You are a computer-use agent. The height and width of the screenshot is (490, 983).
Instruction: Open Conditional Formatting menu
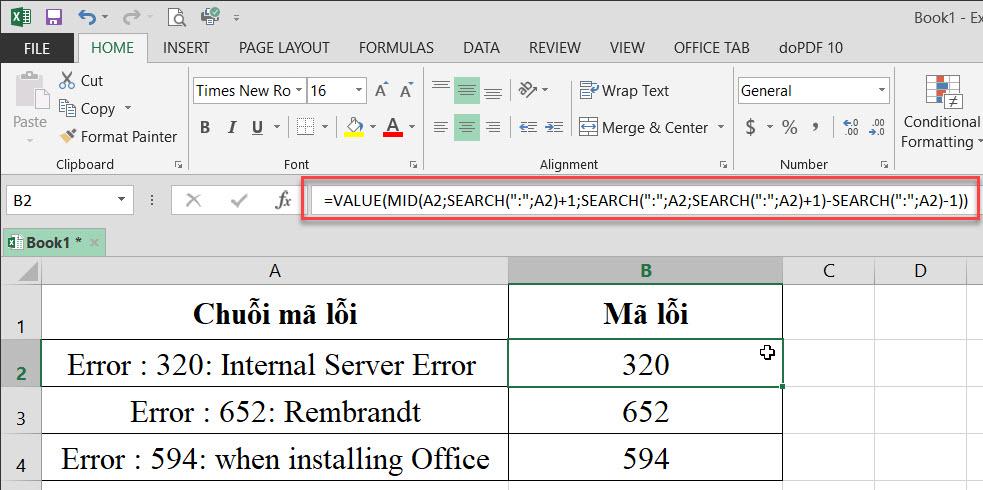click(x=942, y=111)
